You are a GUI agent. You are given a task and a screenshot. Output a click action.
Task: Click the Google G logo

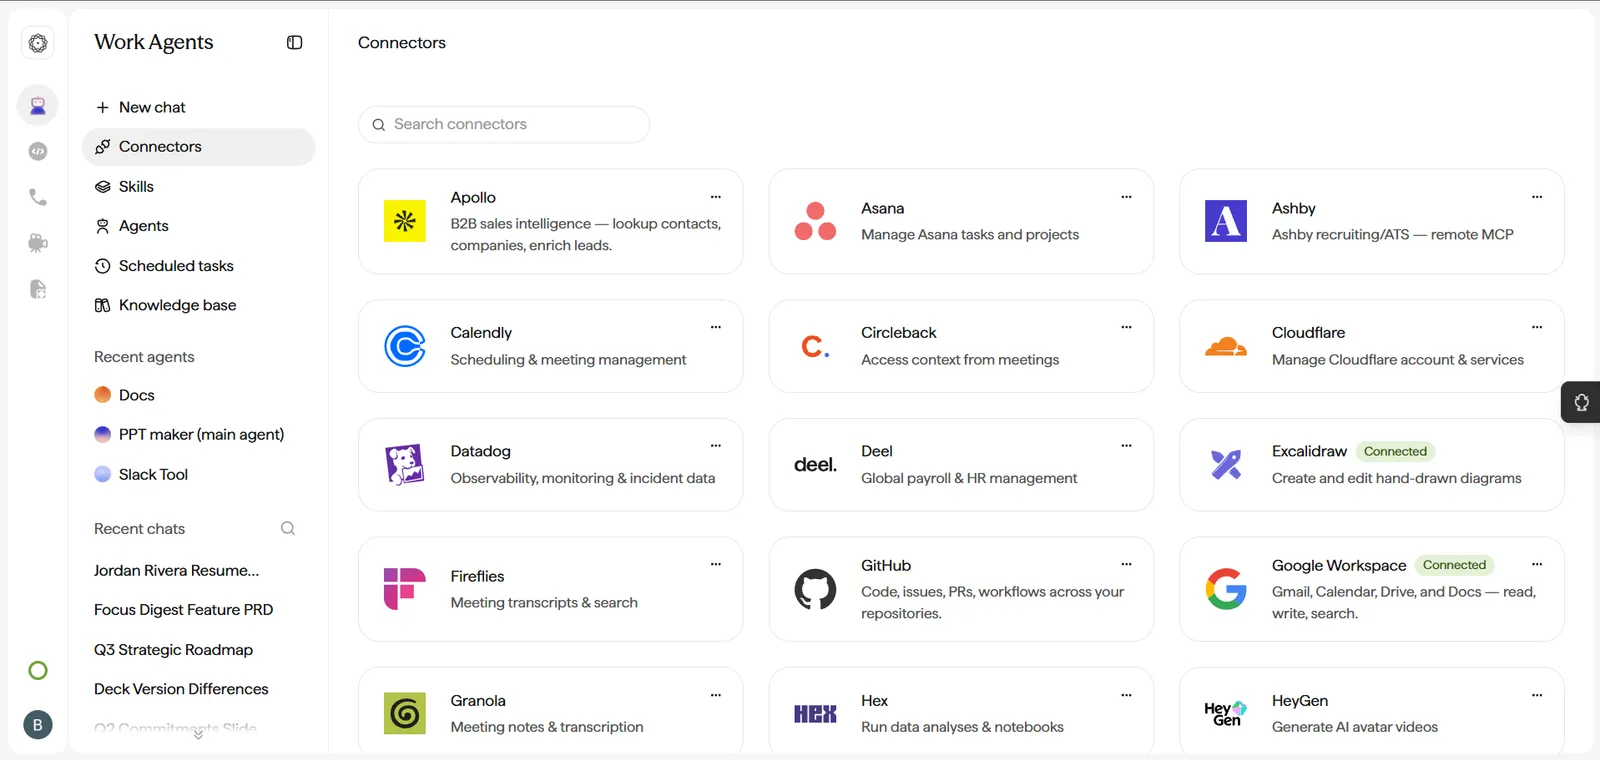pos(1226,589)
